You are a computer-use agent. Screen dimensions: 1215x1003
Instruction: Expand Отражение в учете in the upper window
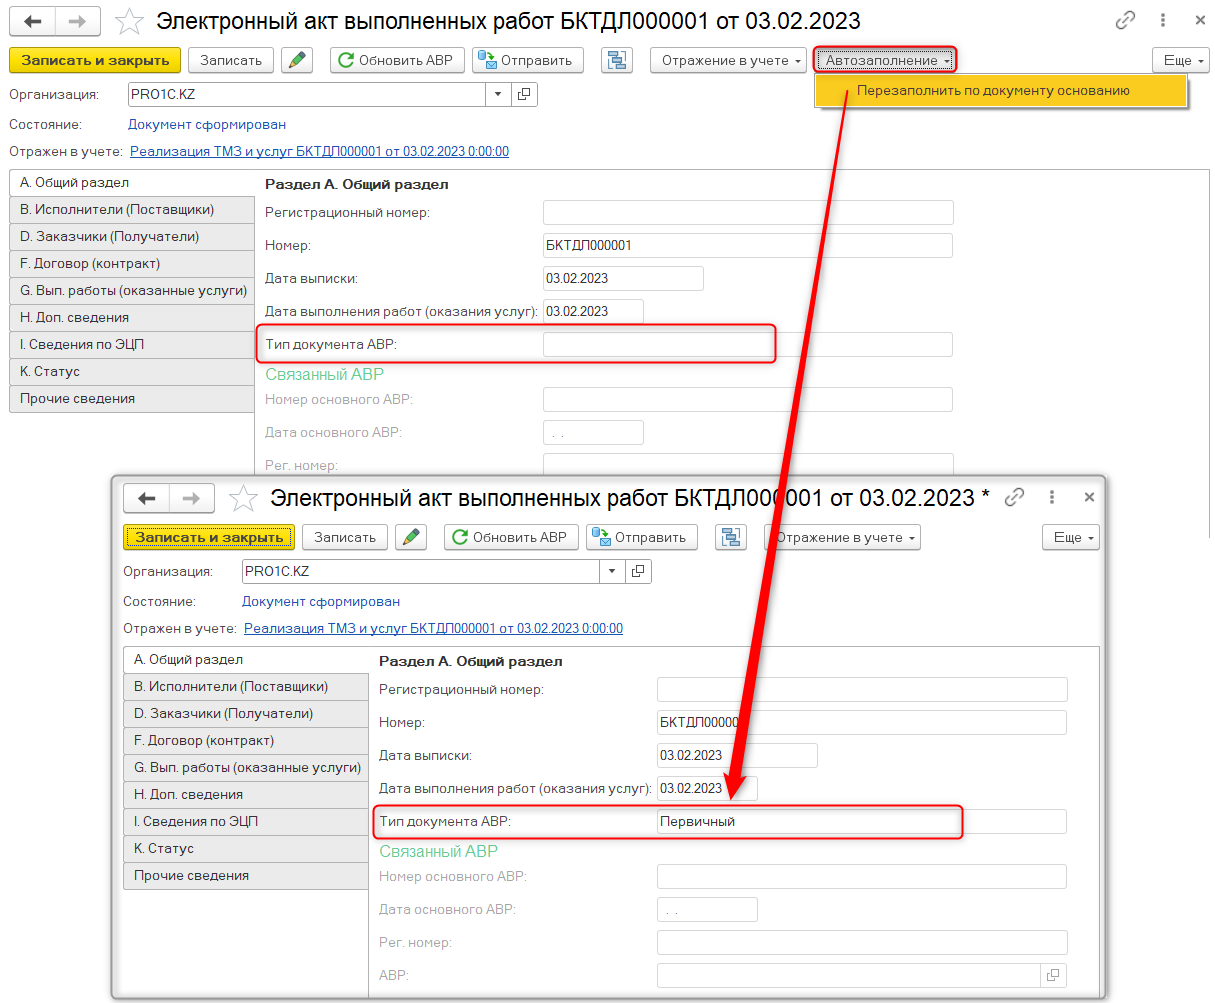coord(729,60)
